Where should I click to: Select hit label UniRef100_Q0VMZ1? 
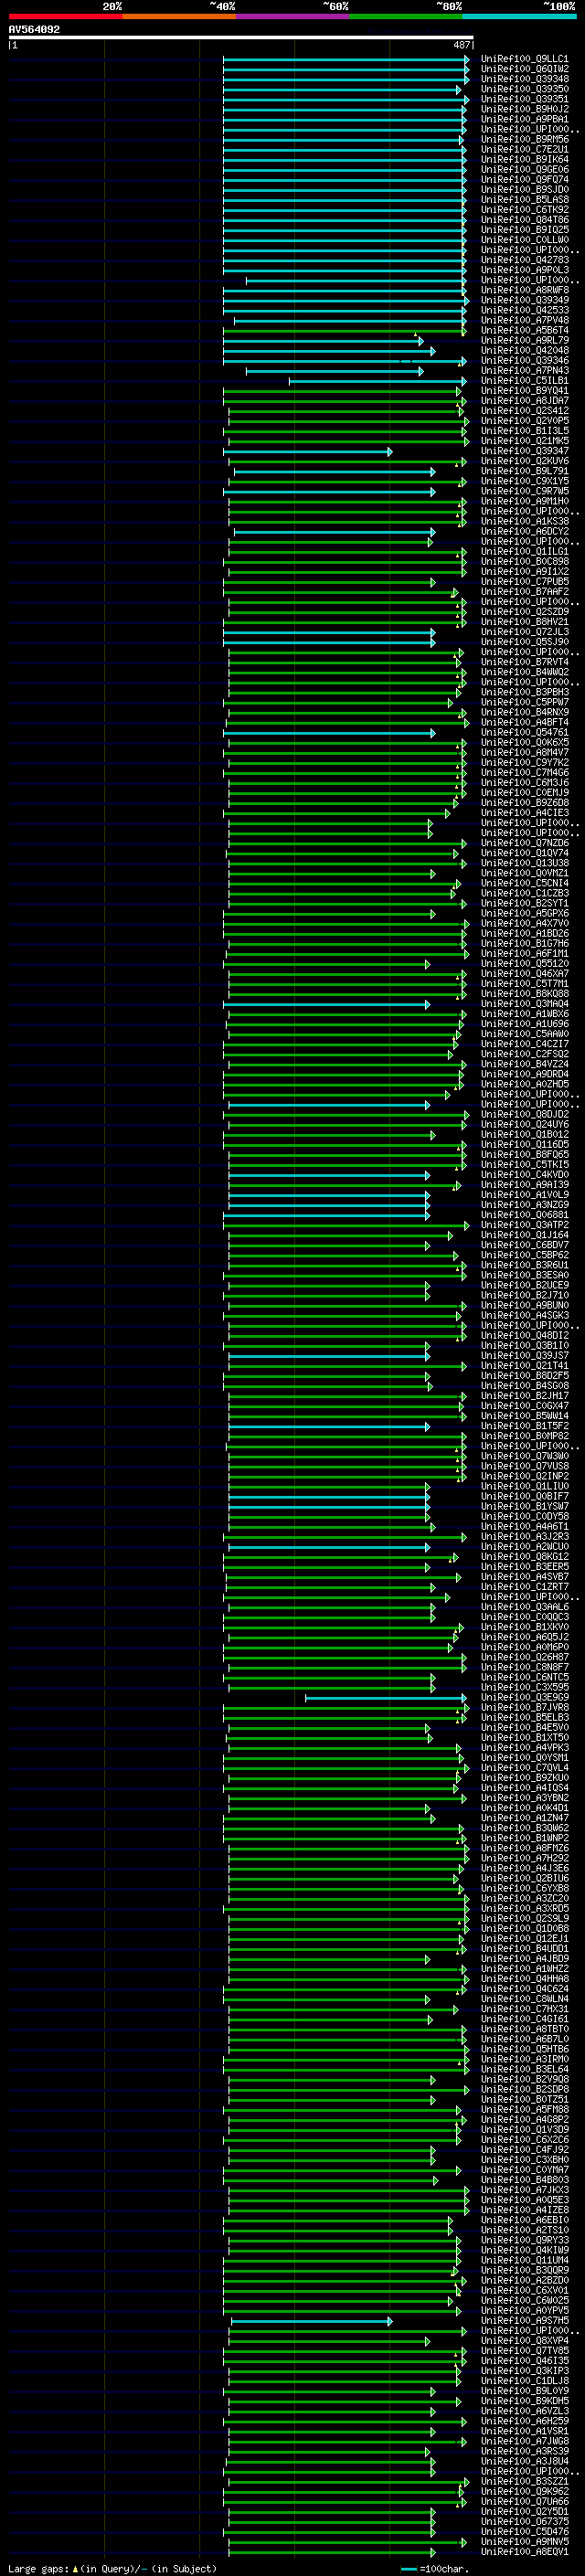click(524, 873)
